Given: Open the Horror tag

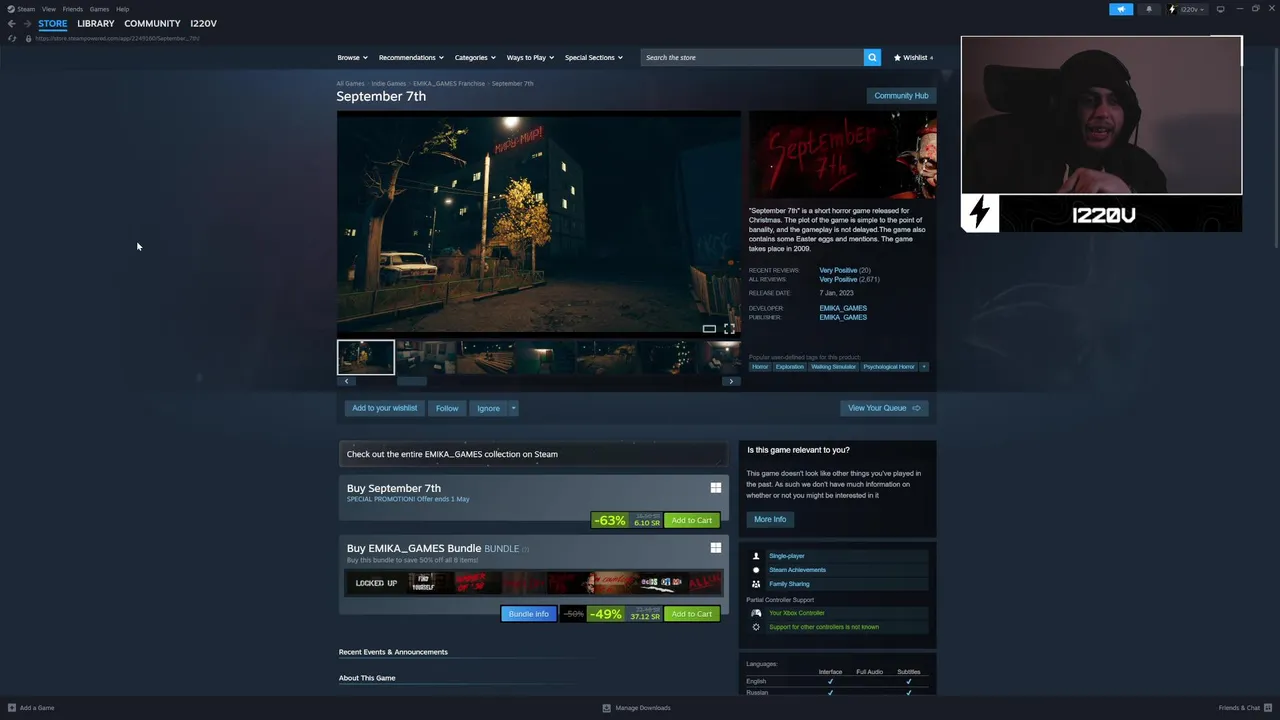Looking at the screenshot, I should [x=760, y=367].
